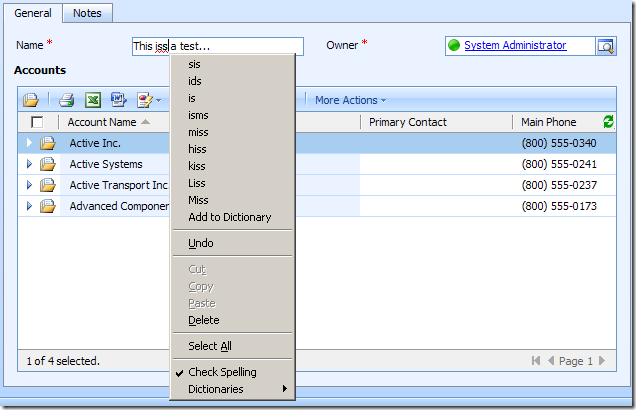636x410 pixels.
Task: Choose spelling suggestion 'hiss'
Action: [233, 150]
